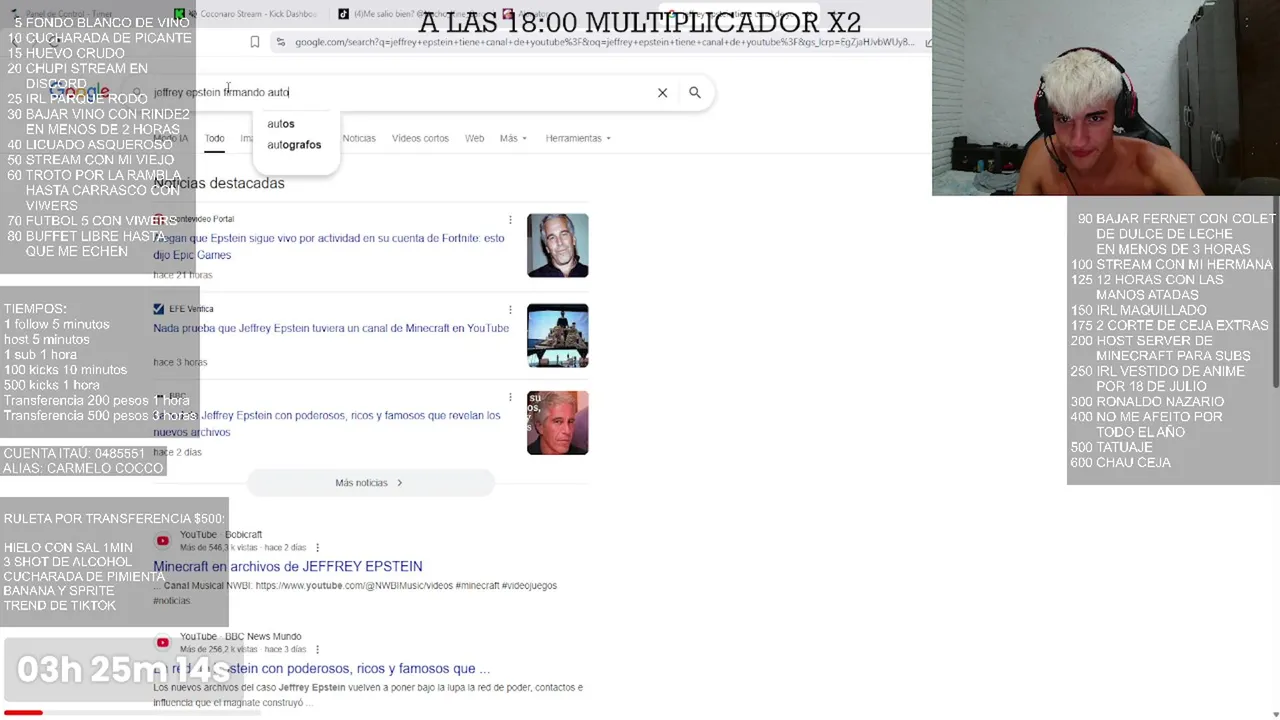
Task: Open article about Epstein Fortnite account activity
Action: coord(329,246)
